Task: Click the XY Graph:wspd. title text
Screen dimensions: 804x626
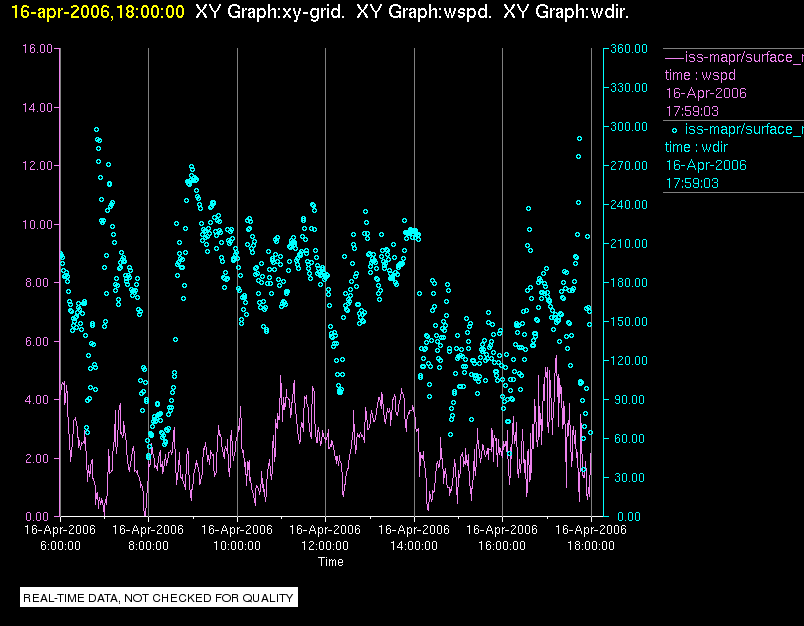Action: (x=424, y=12)
